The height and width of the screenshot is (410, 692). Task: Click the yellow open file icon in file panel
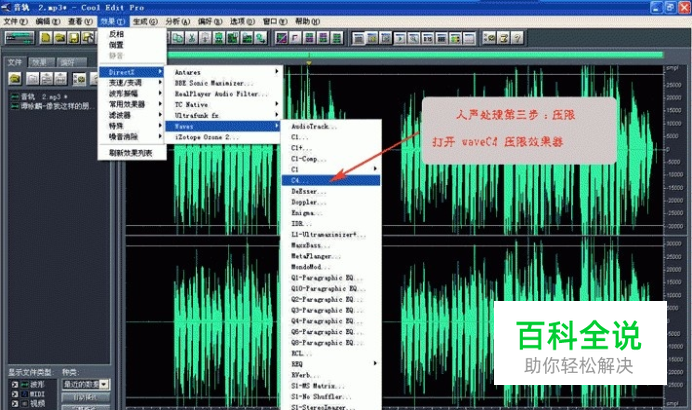[15, 79]
